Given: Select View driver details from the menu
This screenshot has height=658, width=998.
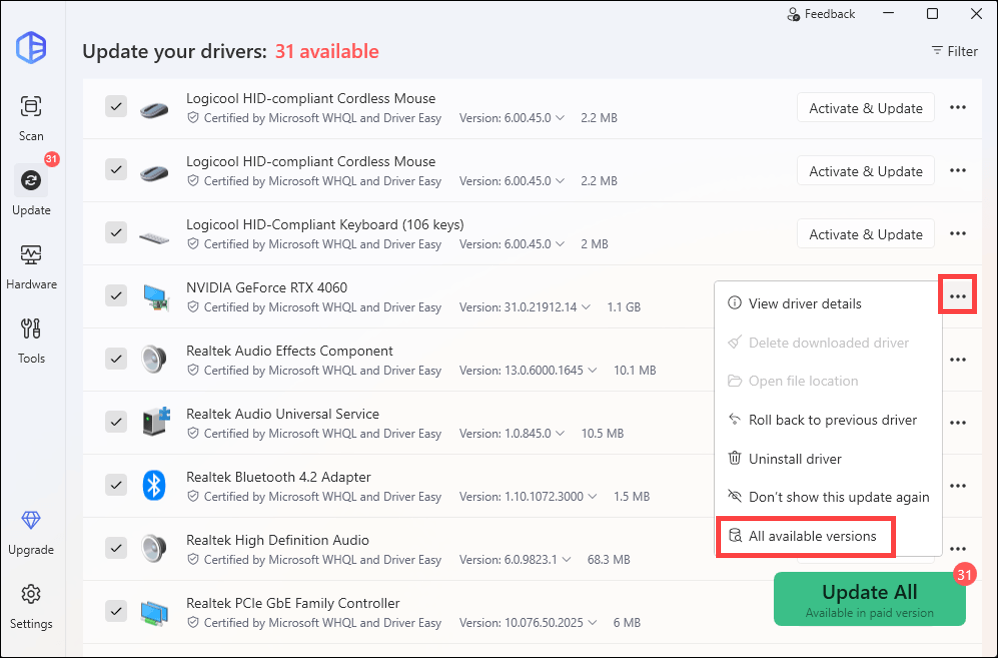Looking at the screenshot, I should 828,304.
